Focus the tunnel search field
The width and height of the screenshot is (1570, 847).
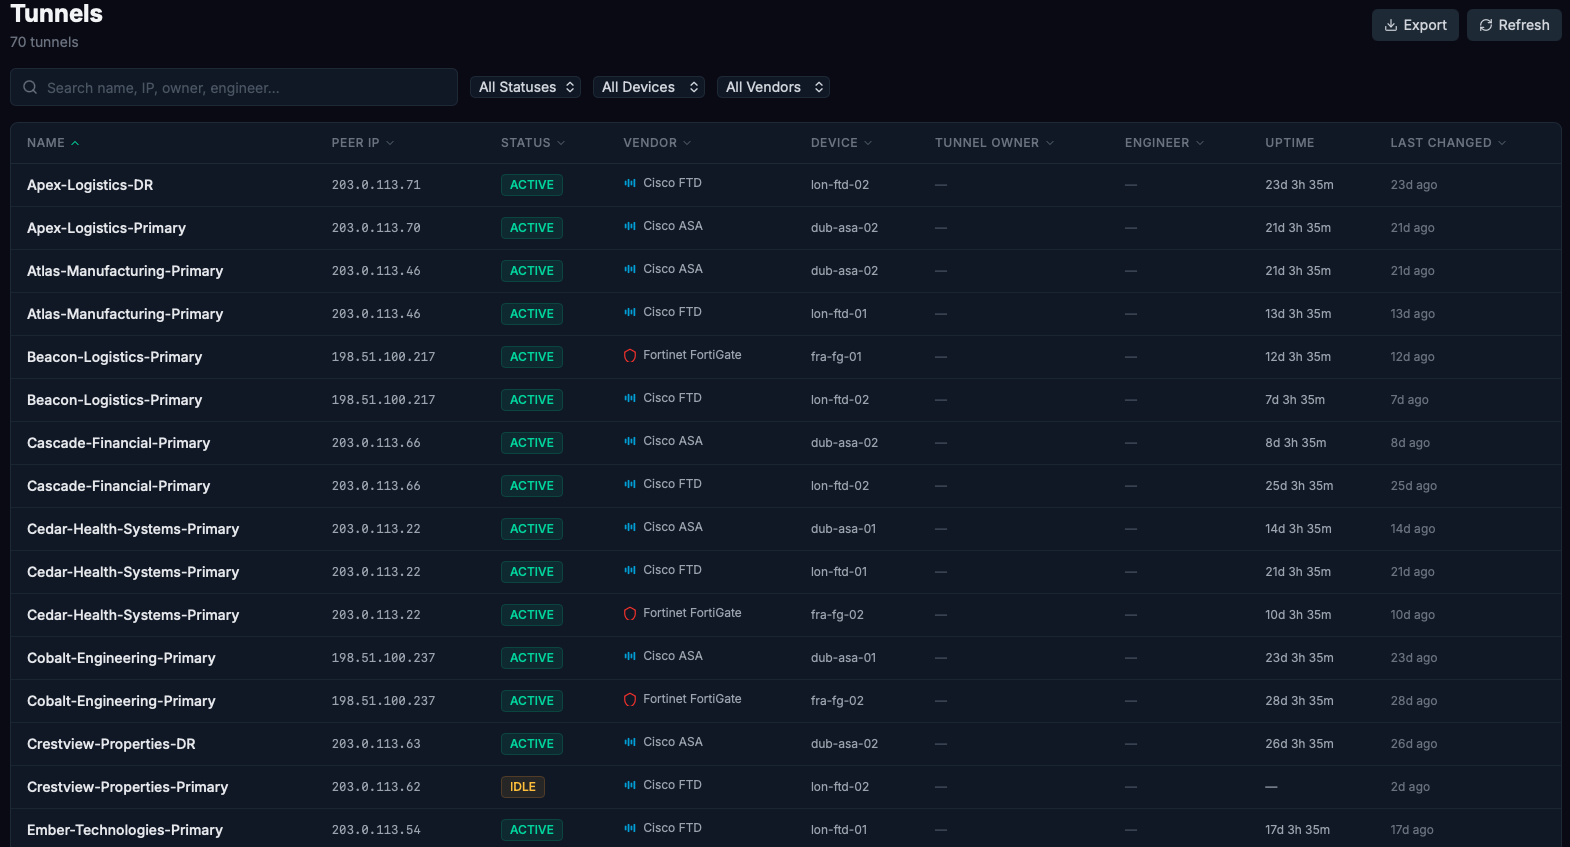click(x=234, y=87)
